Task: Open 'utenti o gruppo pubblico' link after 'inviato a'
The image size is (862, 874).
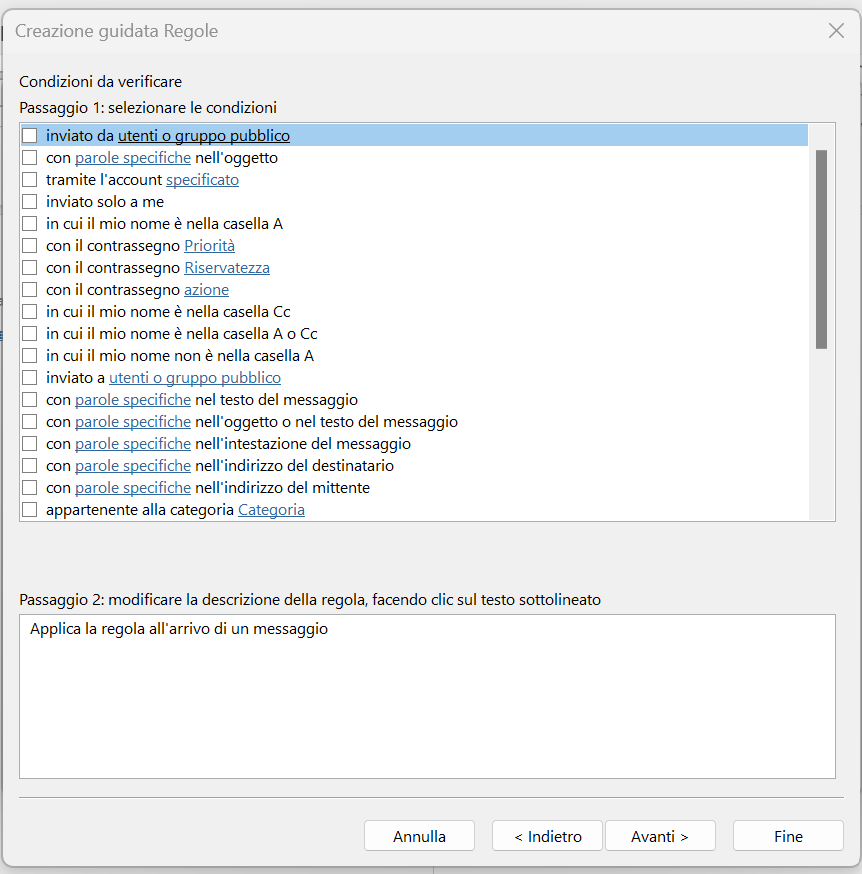Action: tap(195, 377)
